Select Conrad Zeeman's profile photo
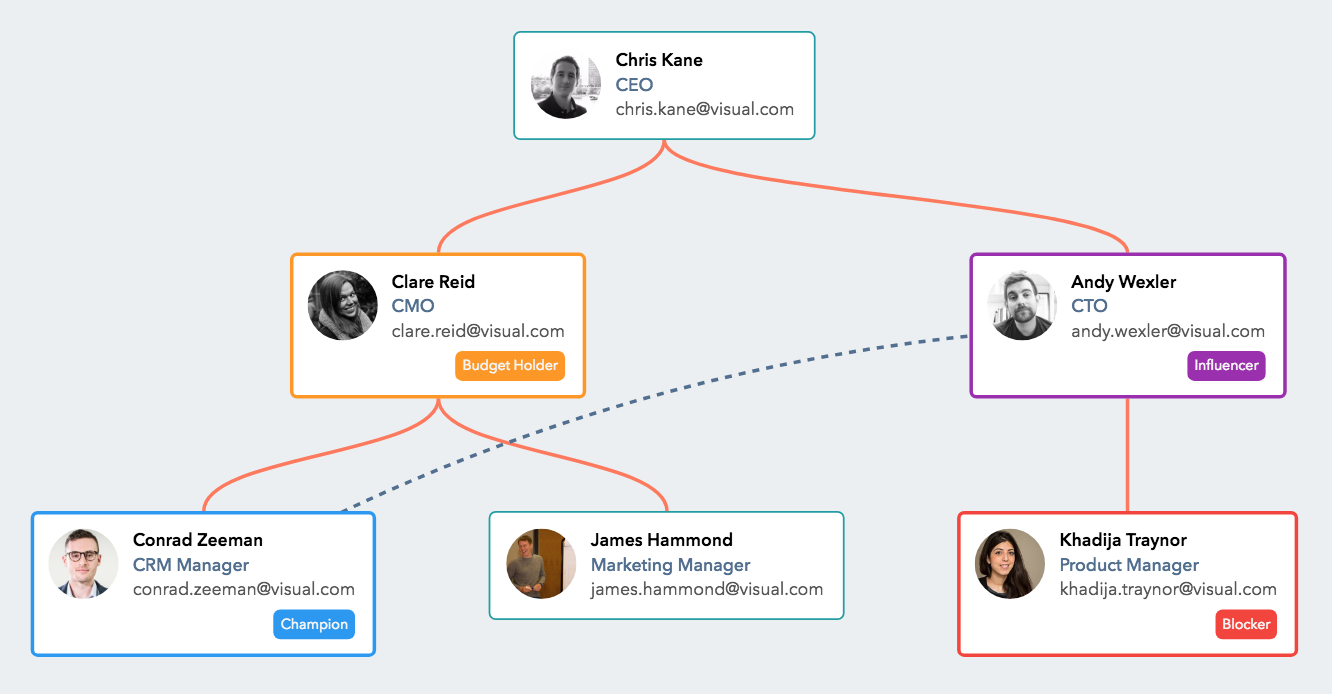Image resolution: width=1332 pixels, height=694 pixels. [84, 564]
